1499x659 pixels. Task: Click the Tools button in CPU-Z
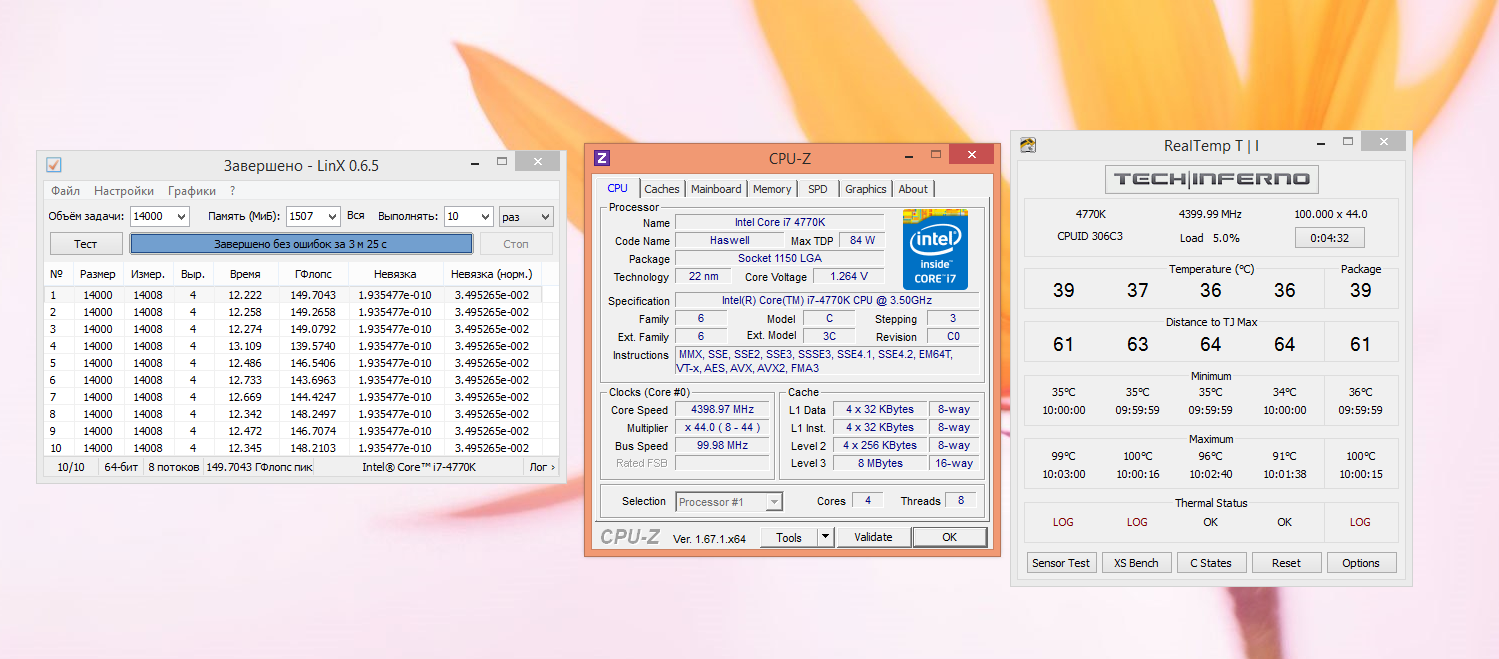pos(789,537)
